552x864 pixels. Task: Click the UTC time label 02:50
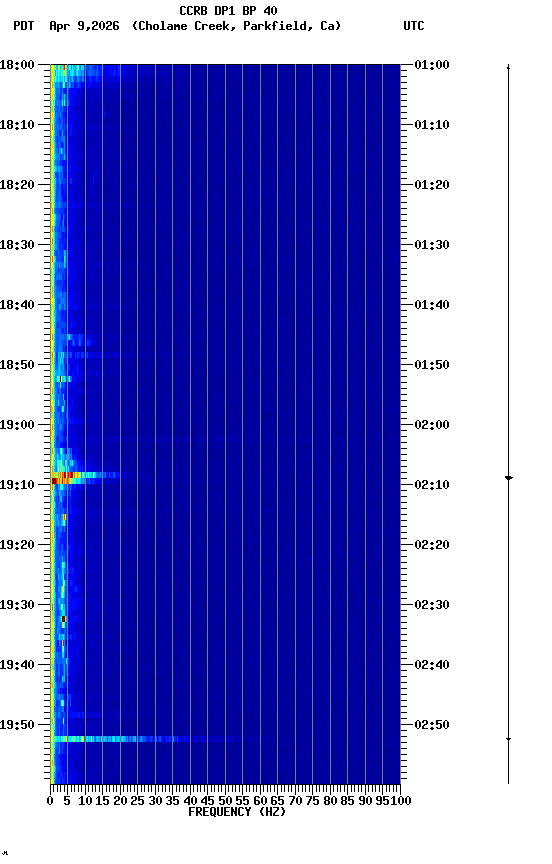432,725
